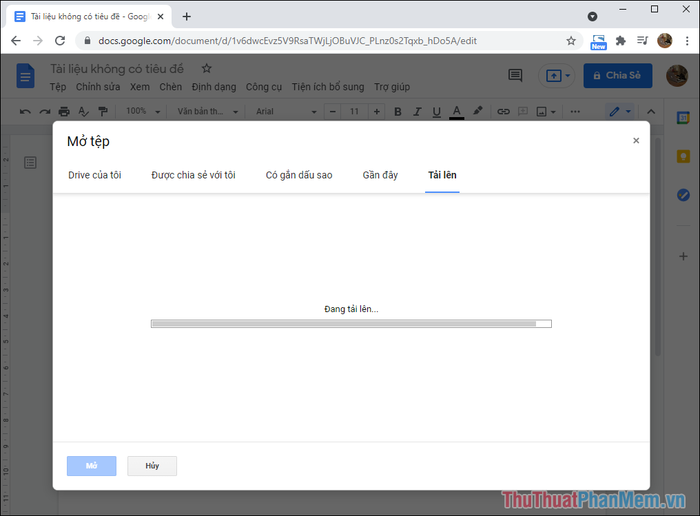This screenshot has height=516, width=700.
Task: Select the Tải lên tab
Action: tap(442, 175)
